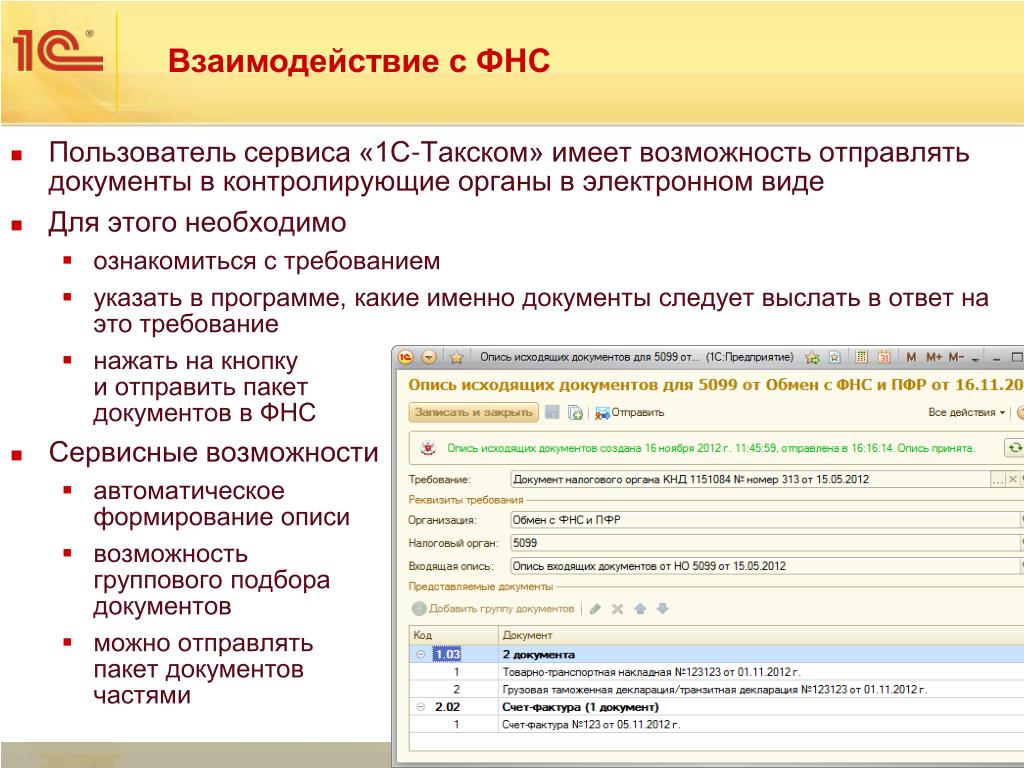Image resolution: width=1024 pixels, height=768 pixels.
Task: Collapse the 2.02 Счет-фактура group
Action: (x=421, y=707)
